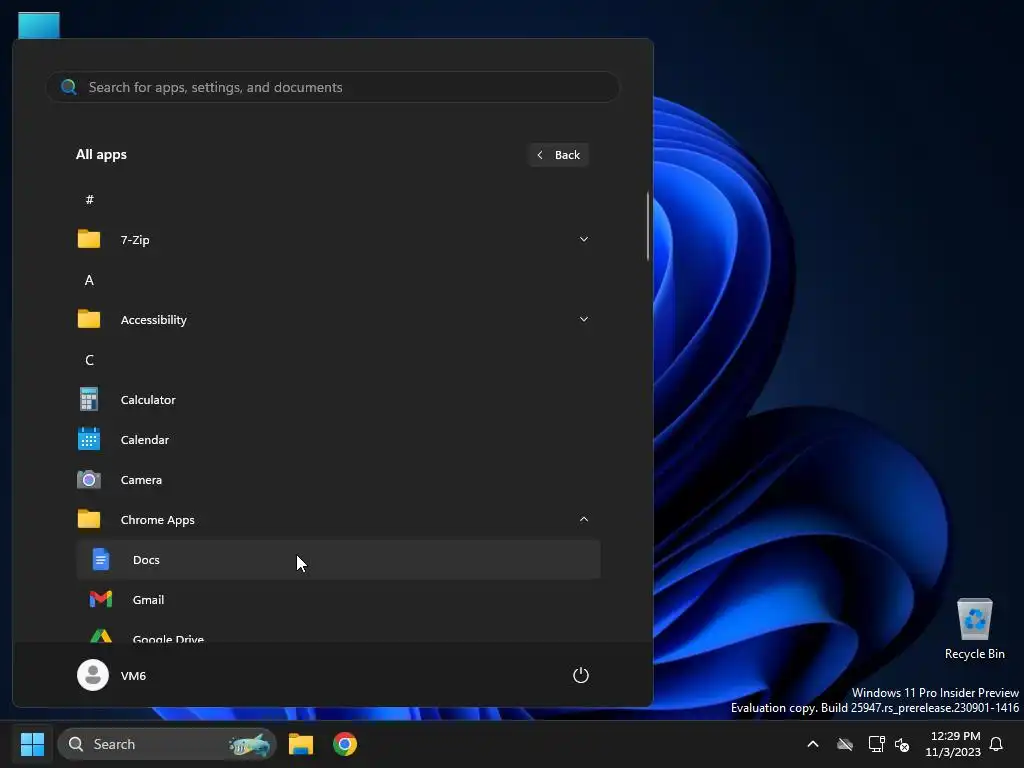This screenshot has height=768, width=1024.
Task: Launch the Camera app icon
Action: [89, 479]
